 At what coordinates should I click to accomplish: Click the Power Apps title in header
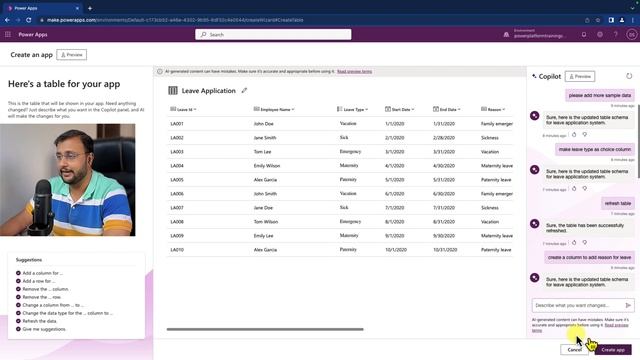[x=33, y=35]
